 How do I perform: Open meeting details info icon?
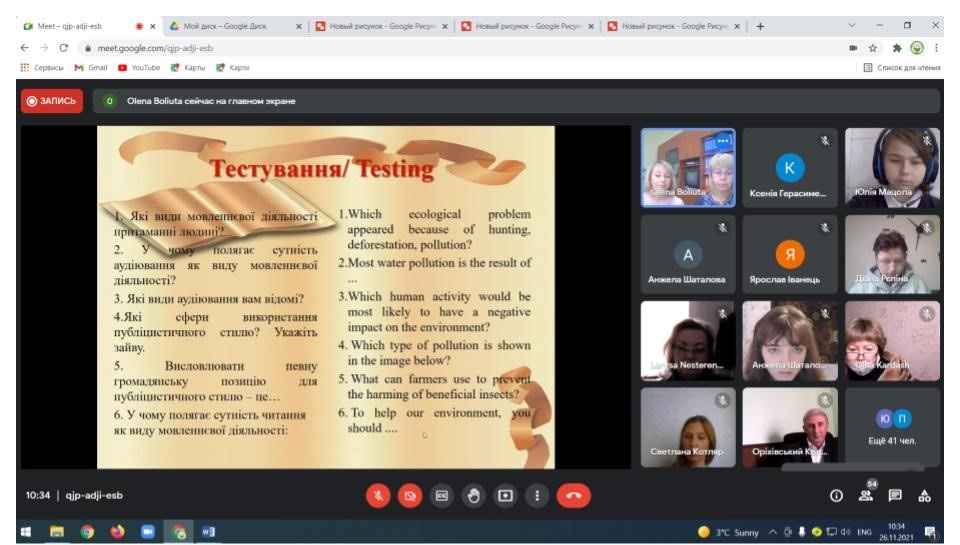click(x=836, y=495)
